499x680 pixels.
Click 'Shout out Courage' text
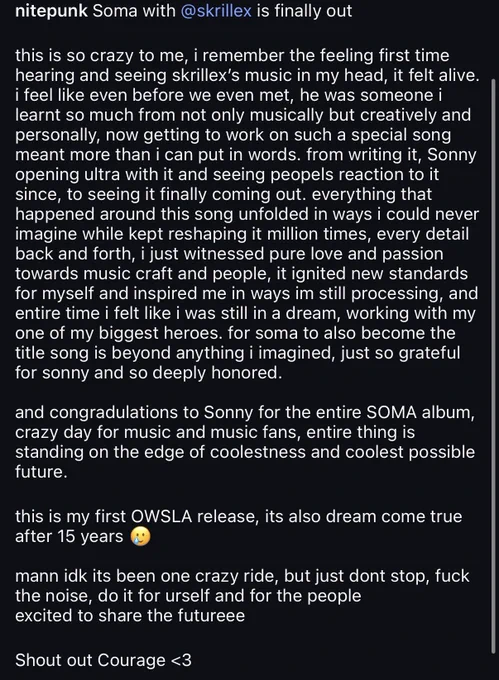tap(90, 660)
